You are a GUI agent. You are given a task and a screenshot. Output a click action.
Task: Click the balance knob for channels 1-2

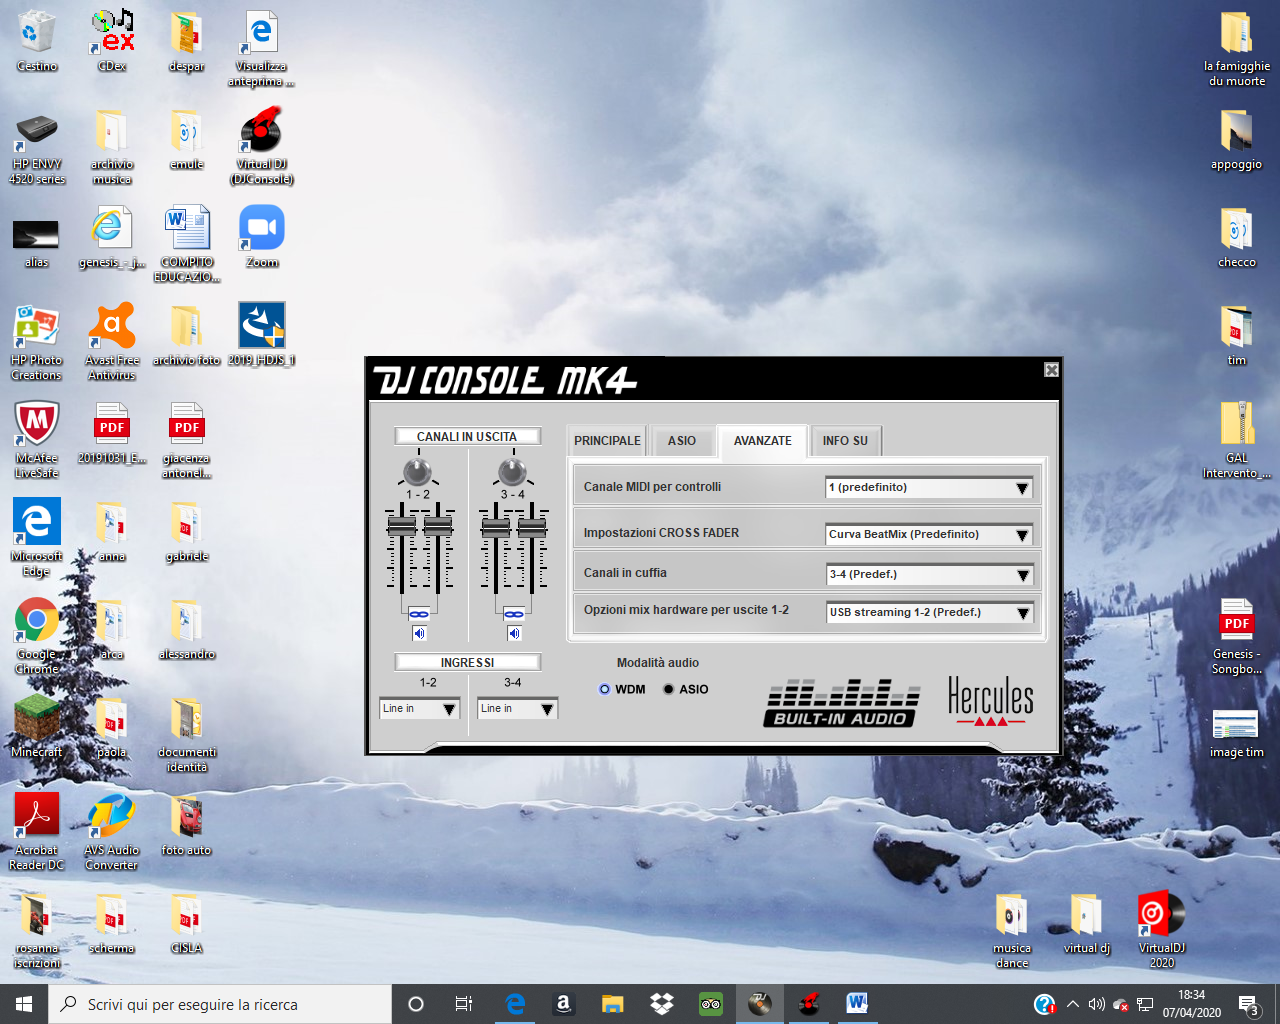pyautogui.click(x=417, y=471)
